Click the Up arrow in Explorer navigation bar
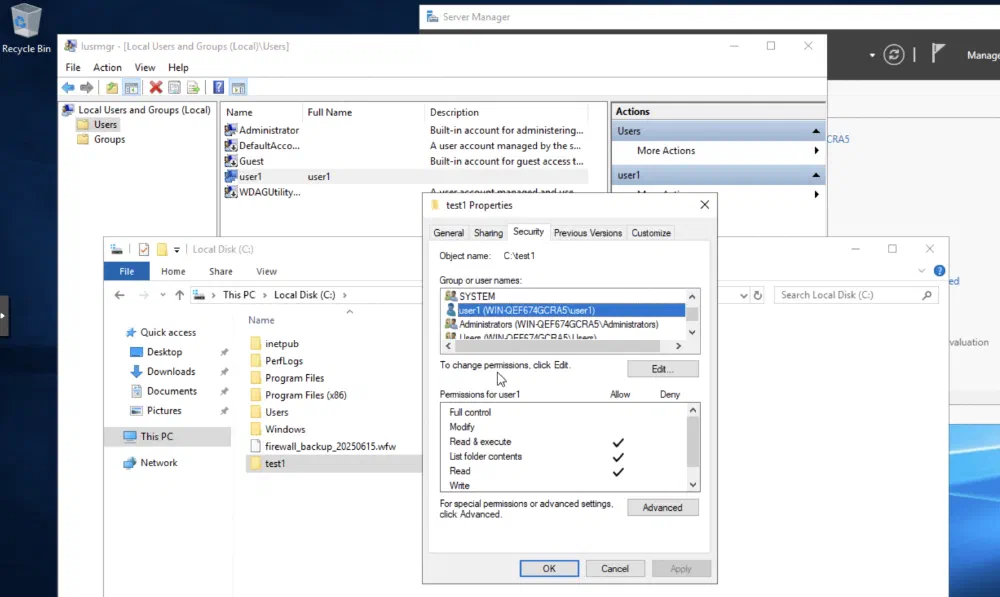 point(180,295)
